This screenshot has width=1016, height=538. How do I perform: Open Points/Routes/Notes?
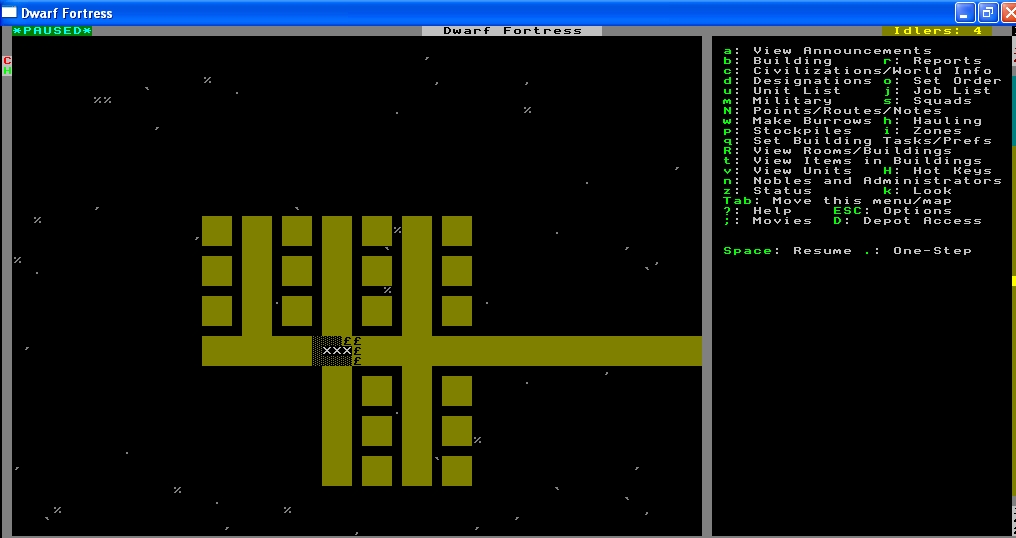click(x=833, y=111)
